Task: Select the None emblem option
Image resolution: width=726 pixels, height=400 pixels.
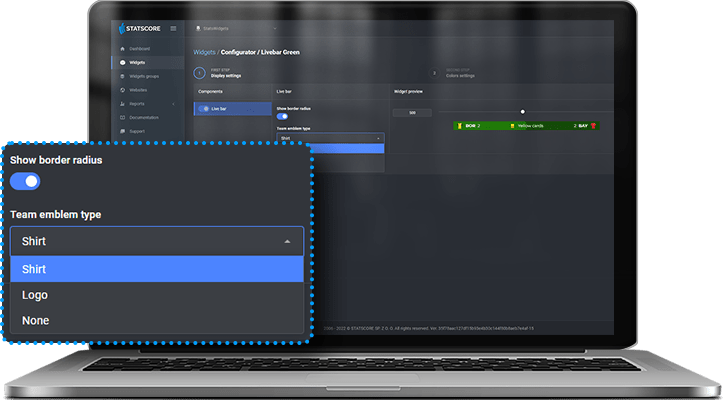Action: point(156,320)
